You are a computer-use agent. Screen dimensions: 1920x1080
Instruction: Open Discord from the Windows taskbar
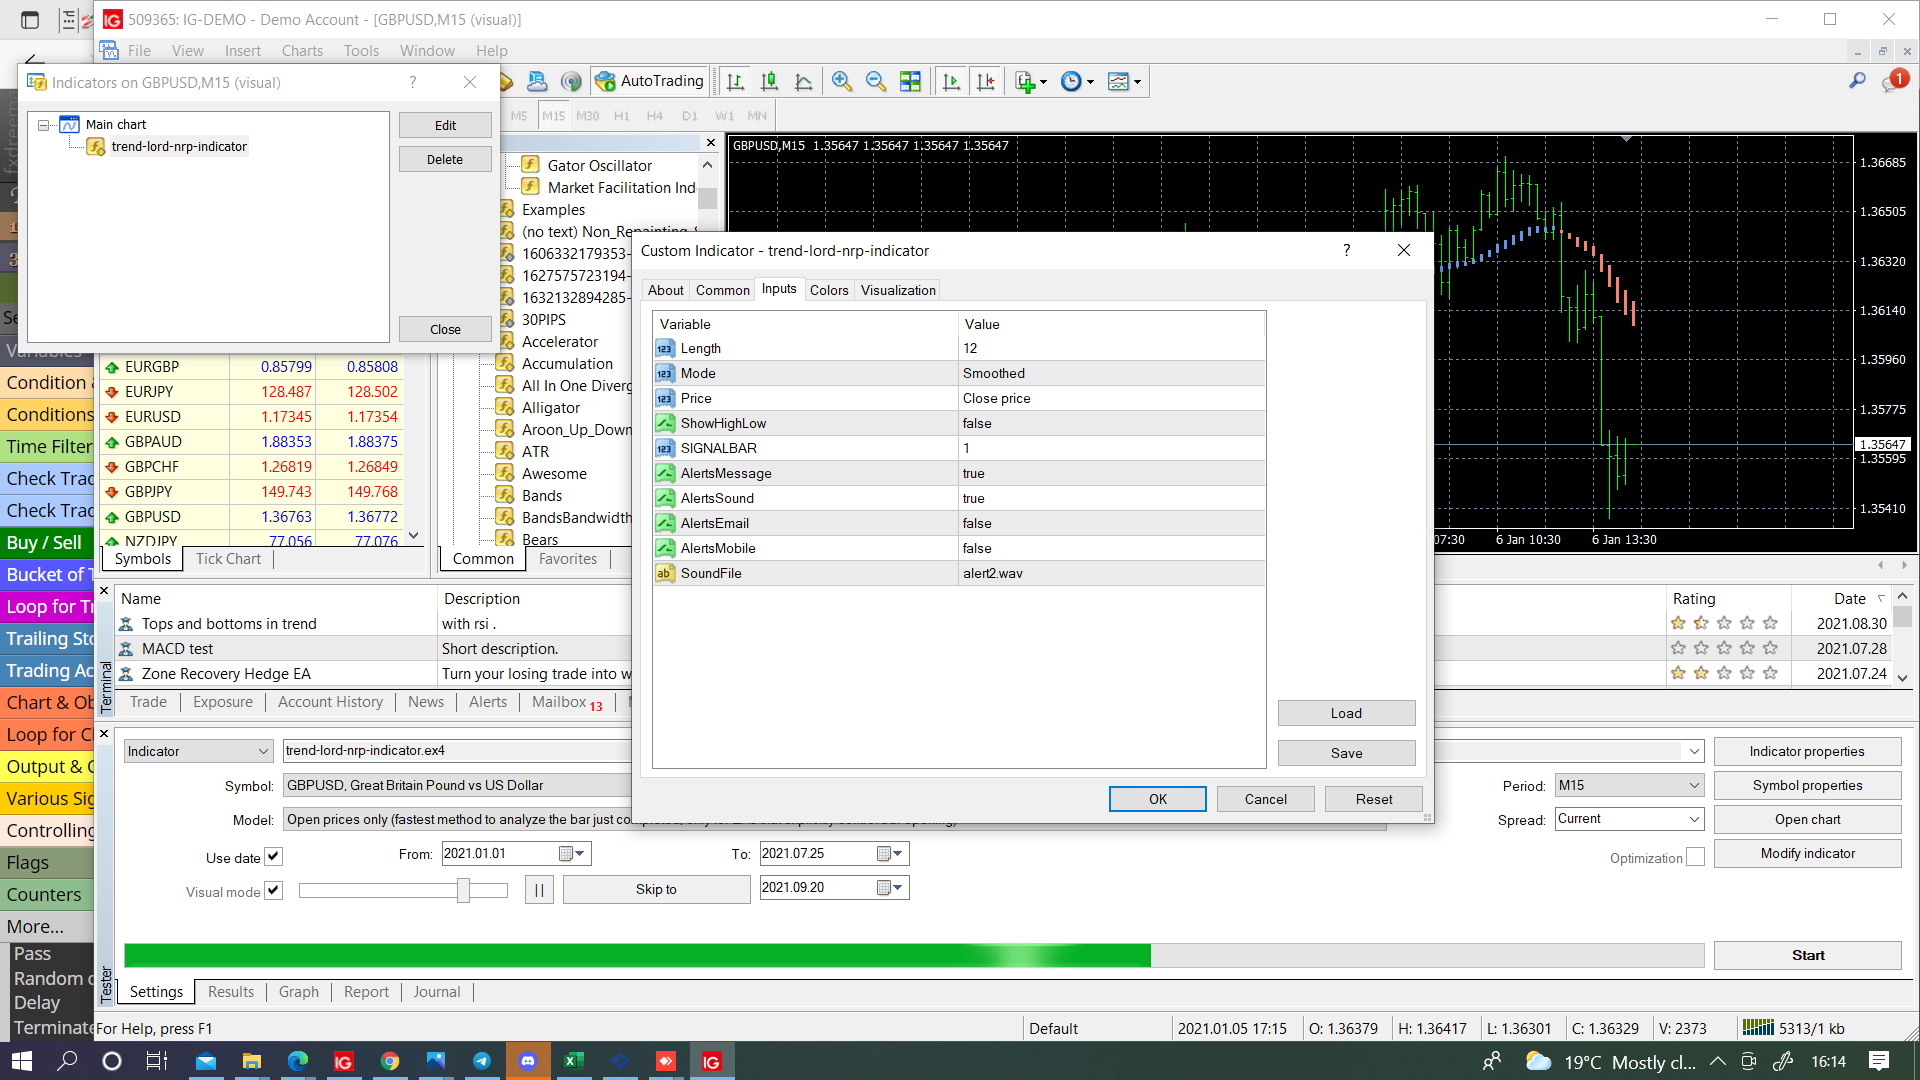[x=528, y=1061]
